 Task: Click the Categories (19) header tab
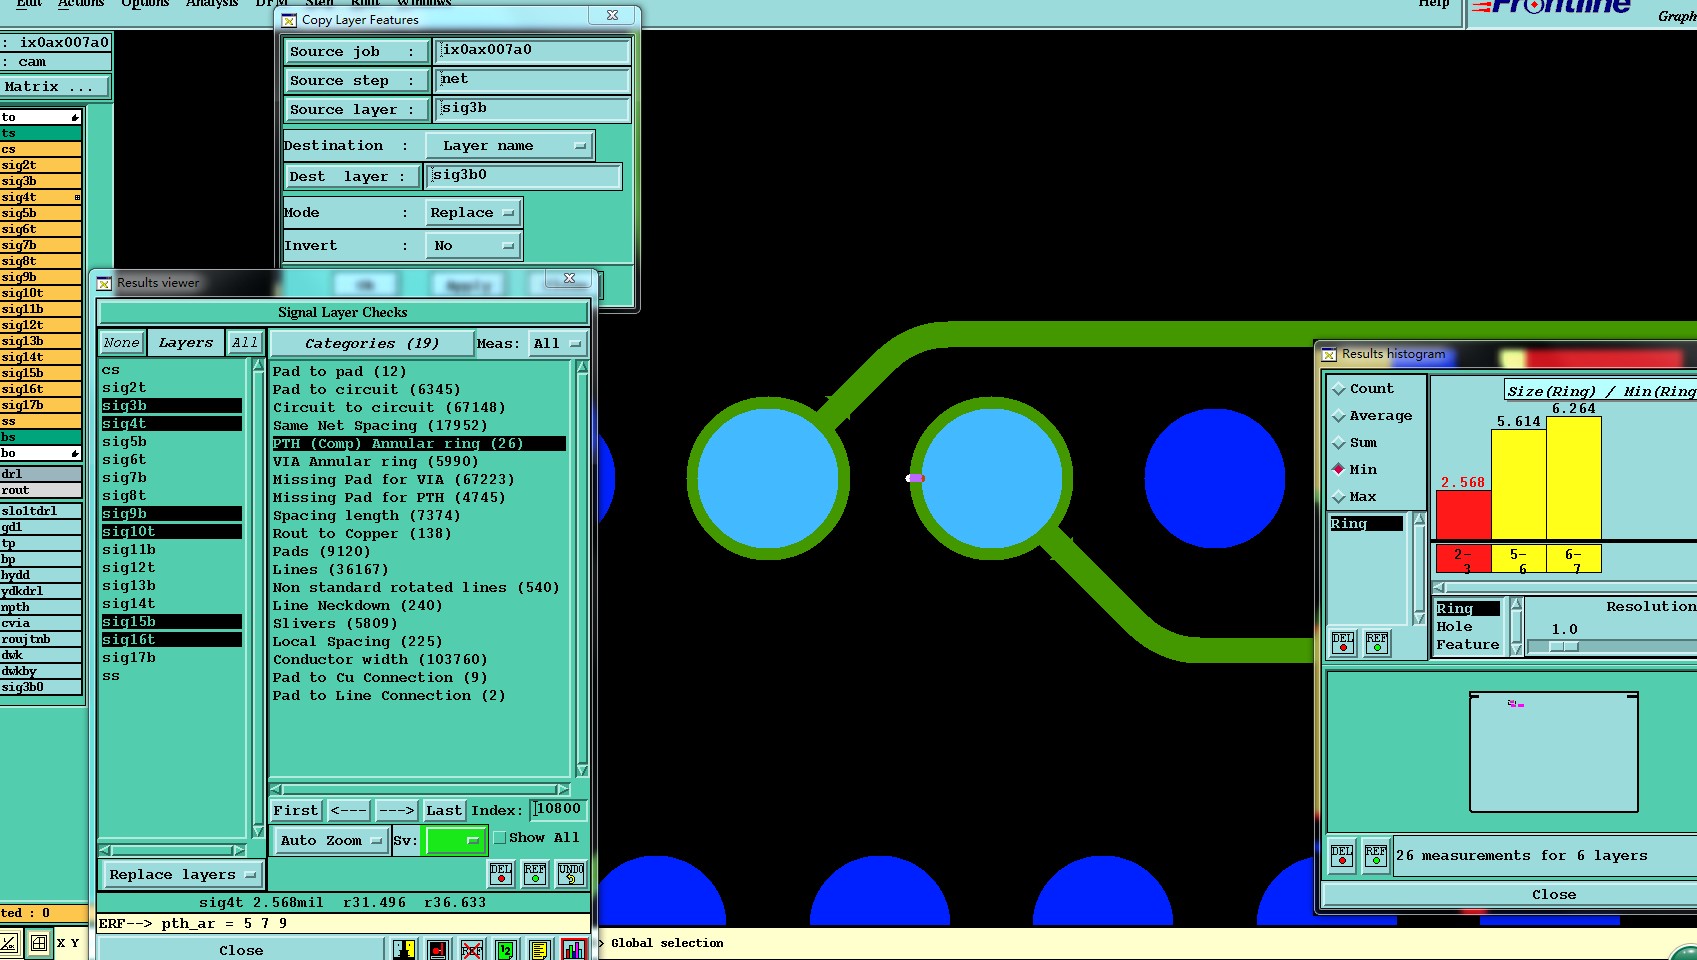(x=371, y=344)
